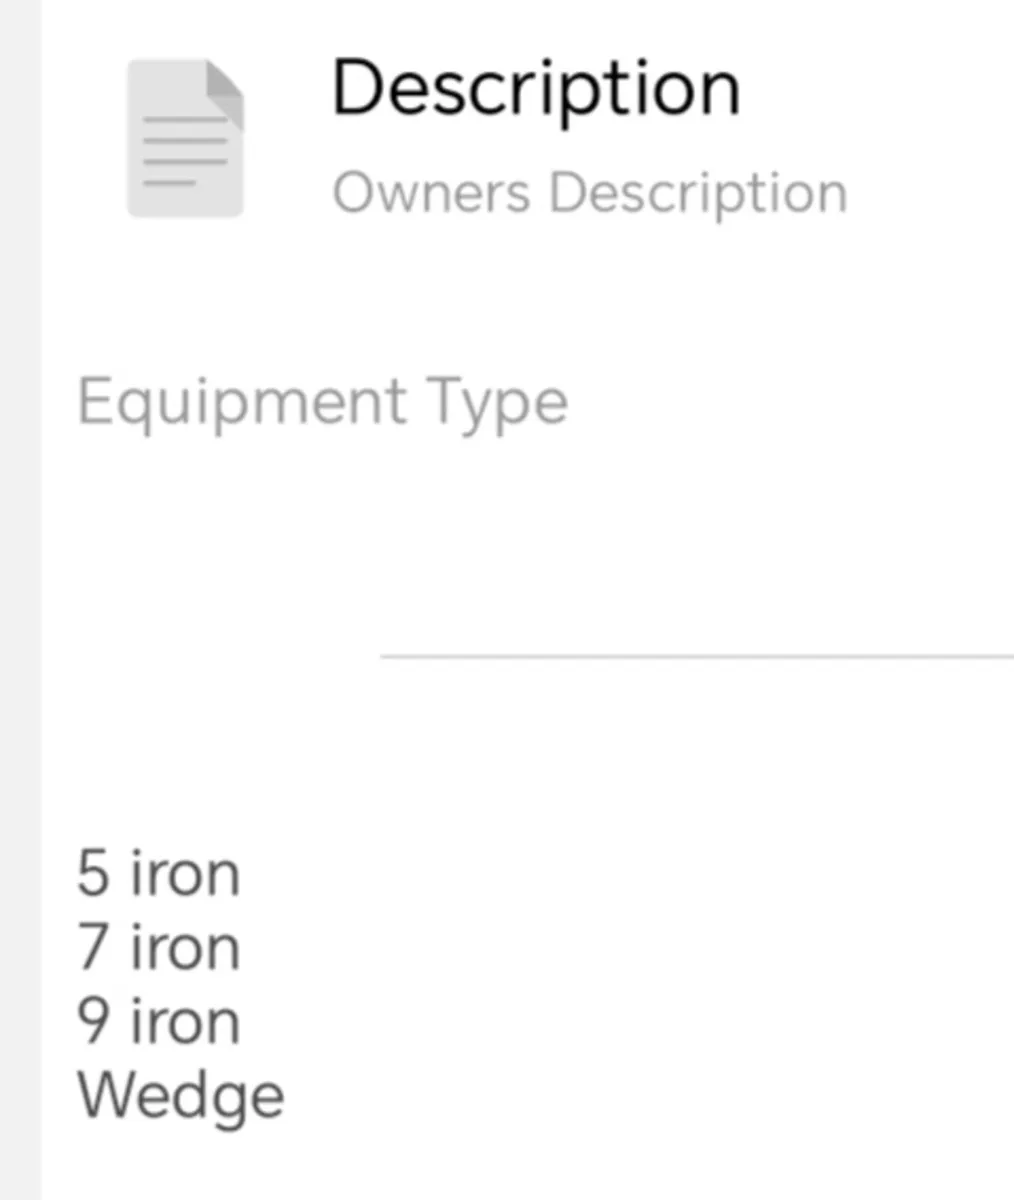Open the Owners Description section

pyautogui.click(x=592, y=191)
